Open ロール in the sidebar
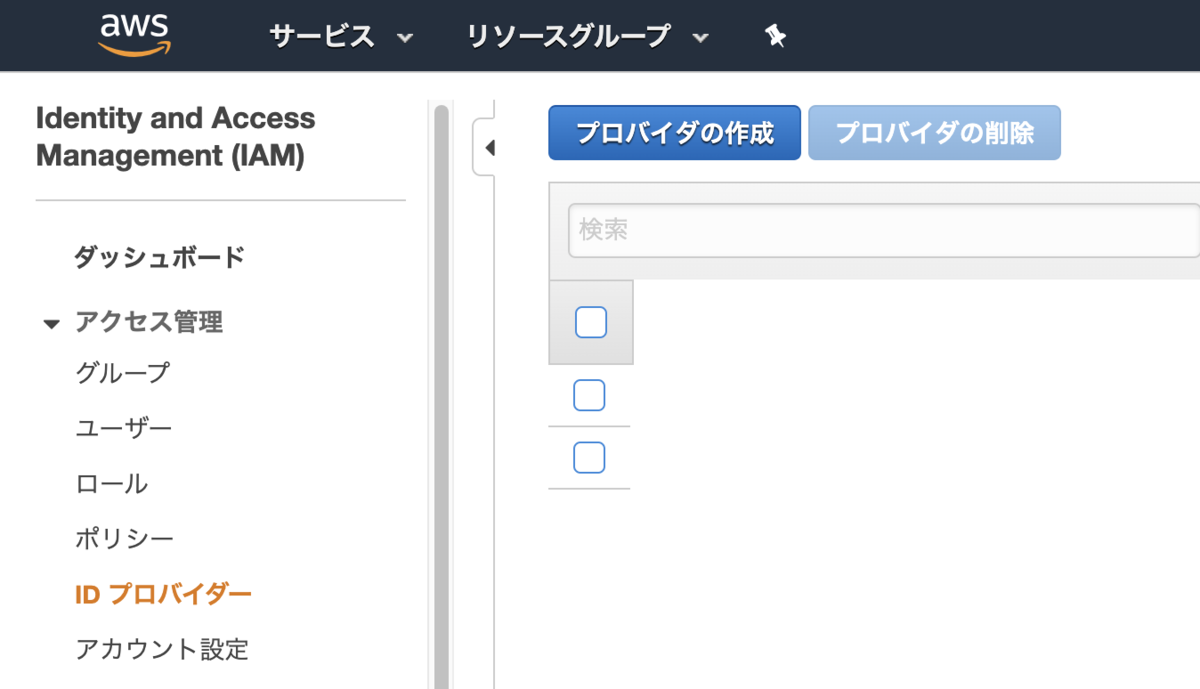 pos(112,484)
